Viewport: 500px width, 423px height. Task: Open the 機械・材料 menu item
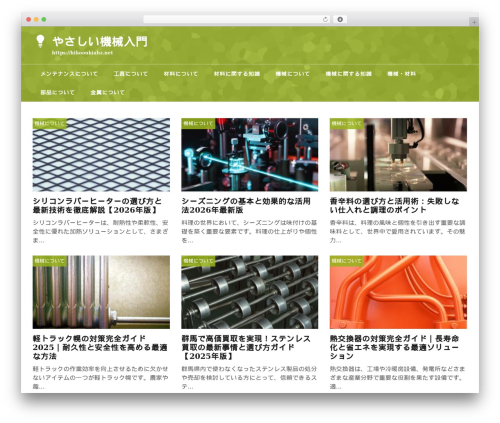(x=401, y=74)
